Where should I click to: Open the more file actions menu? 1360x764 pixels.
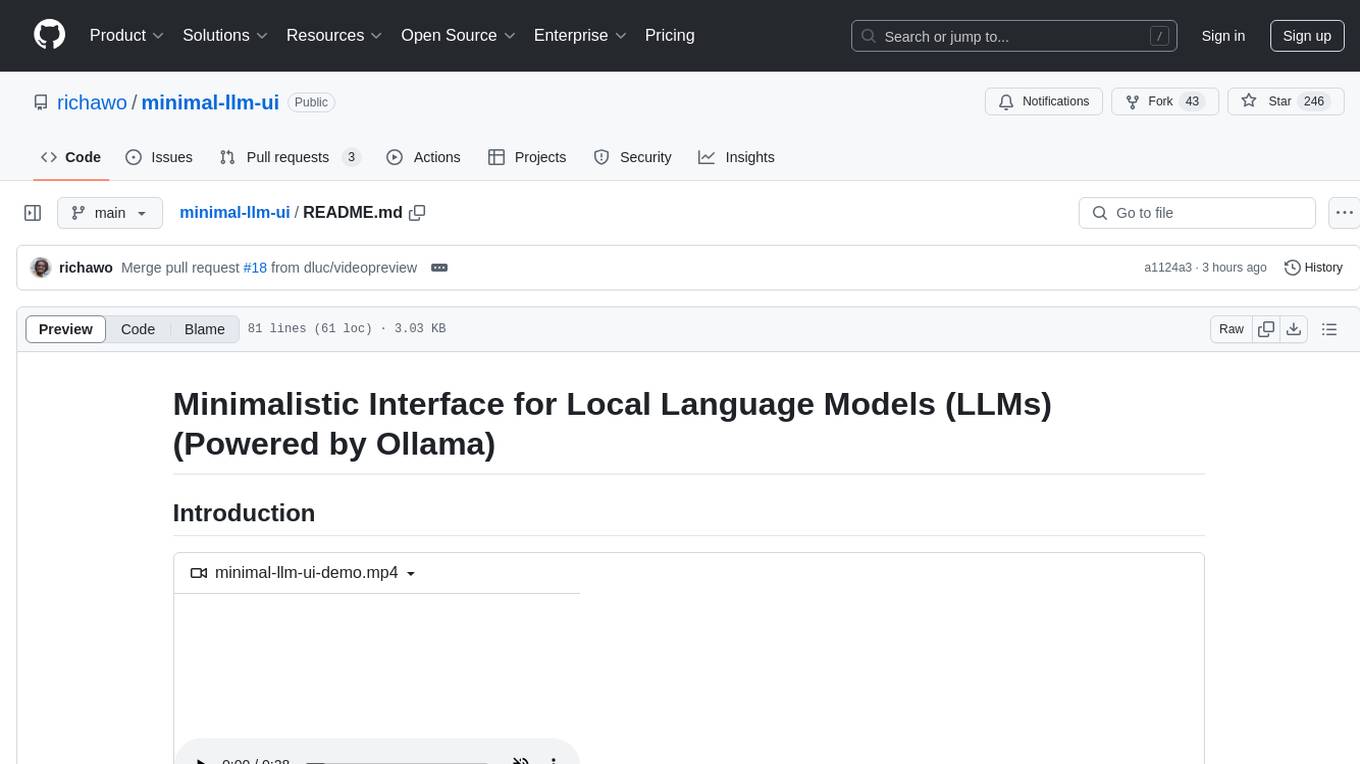pyautogui.click(x=1344, y=213)
